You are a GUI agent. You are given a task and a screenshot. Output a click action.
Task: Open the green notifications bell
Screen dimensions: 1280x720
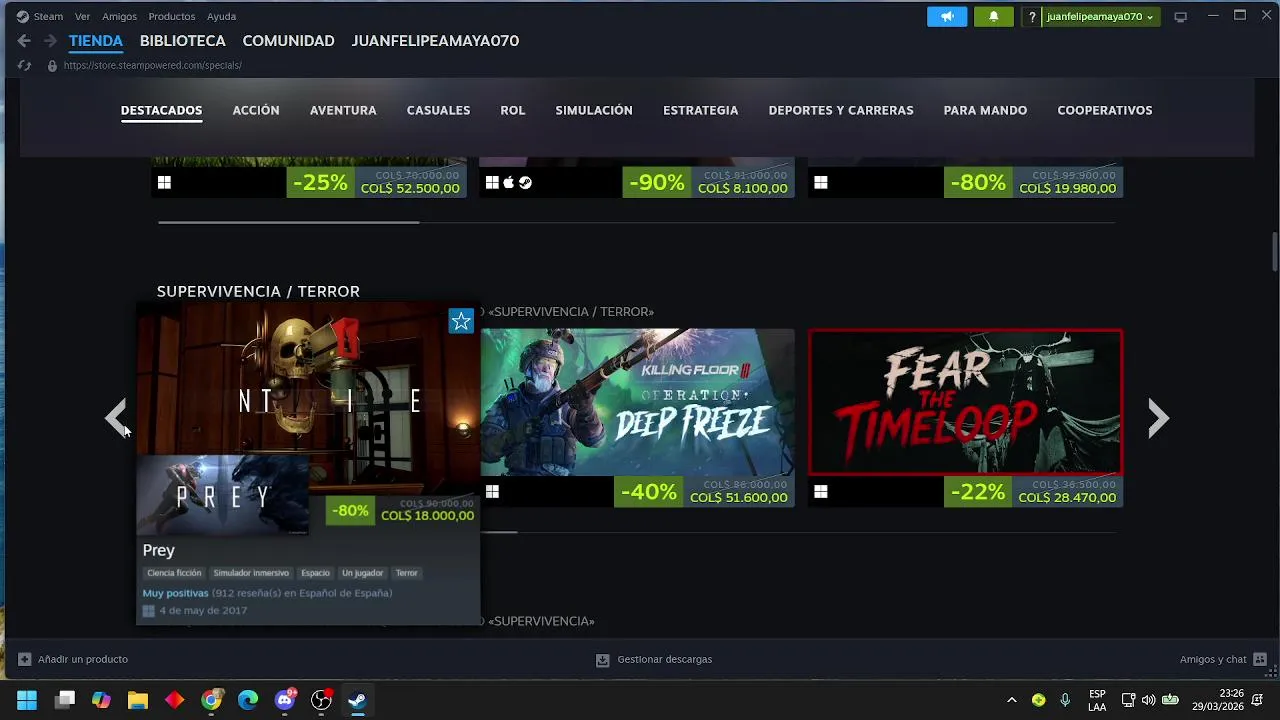[993, 16]
